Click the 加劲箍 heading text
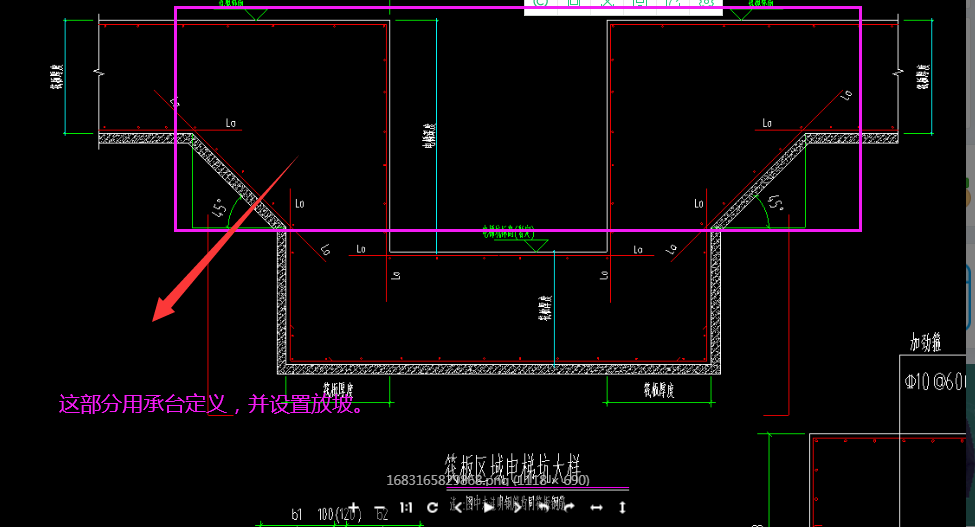This screenshot has width=975, height=527. click(926, 342)
